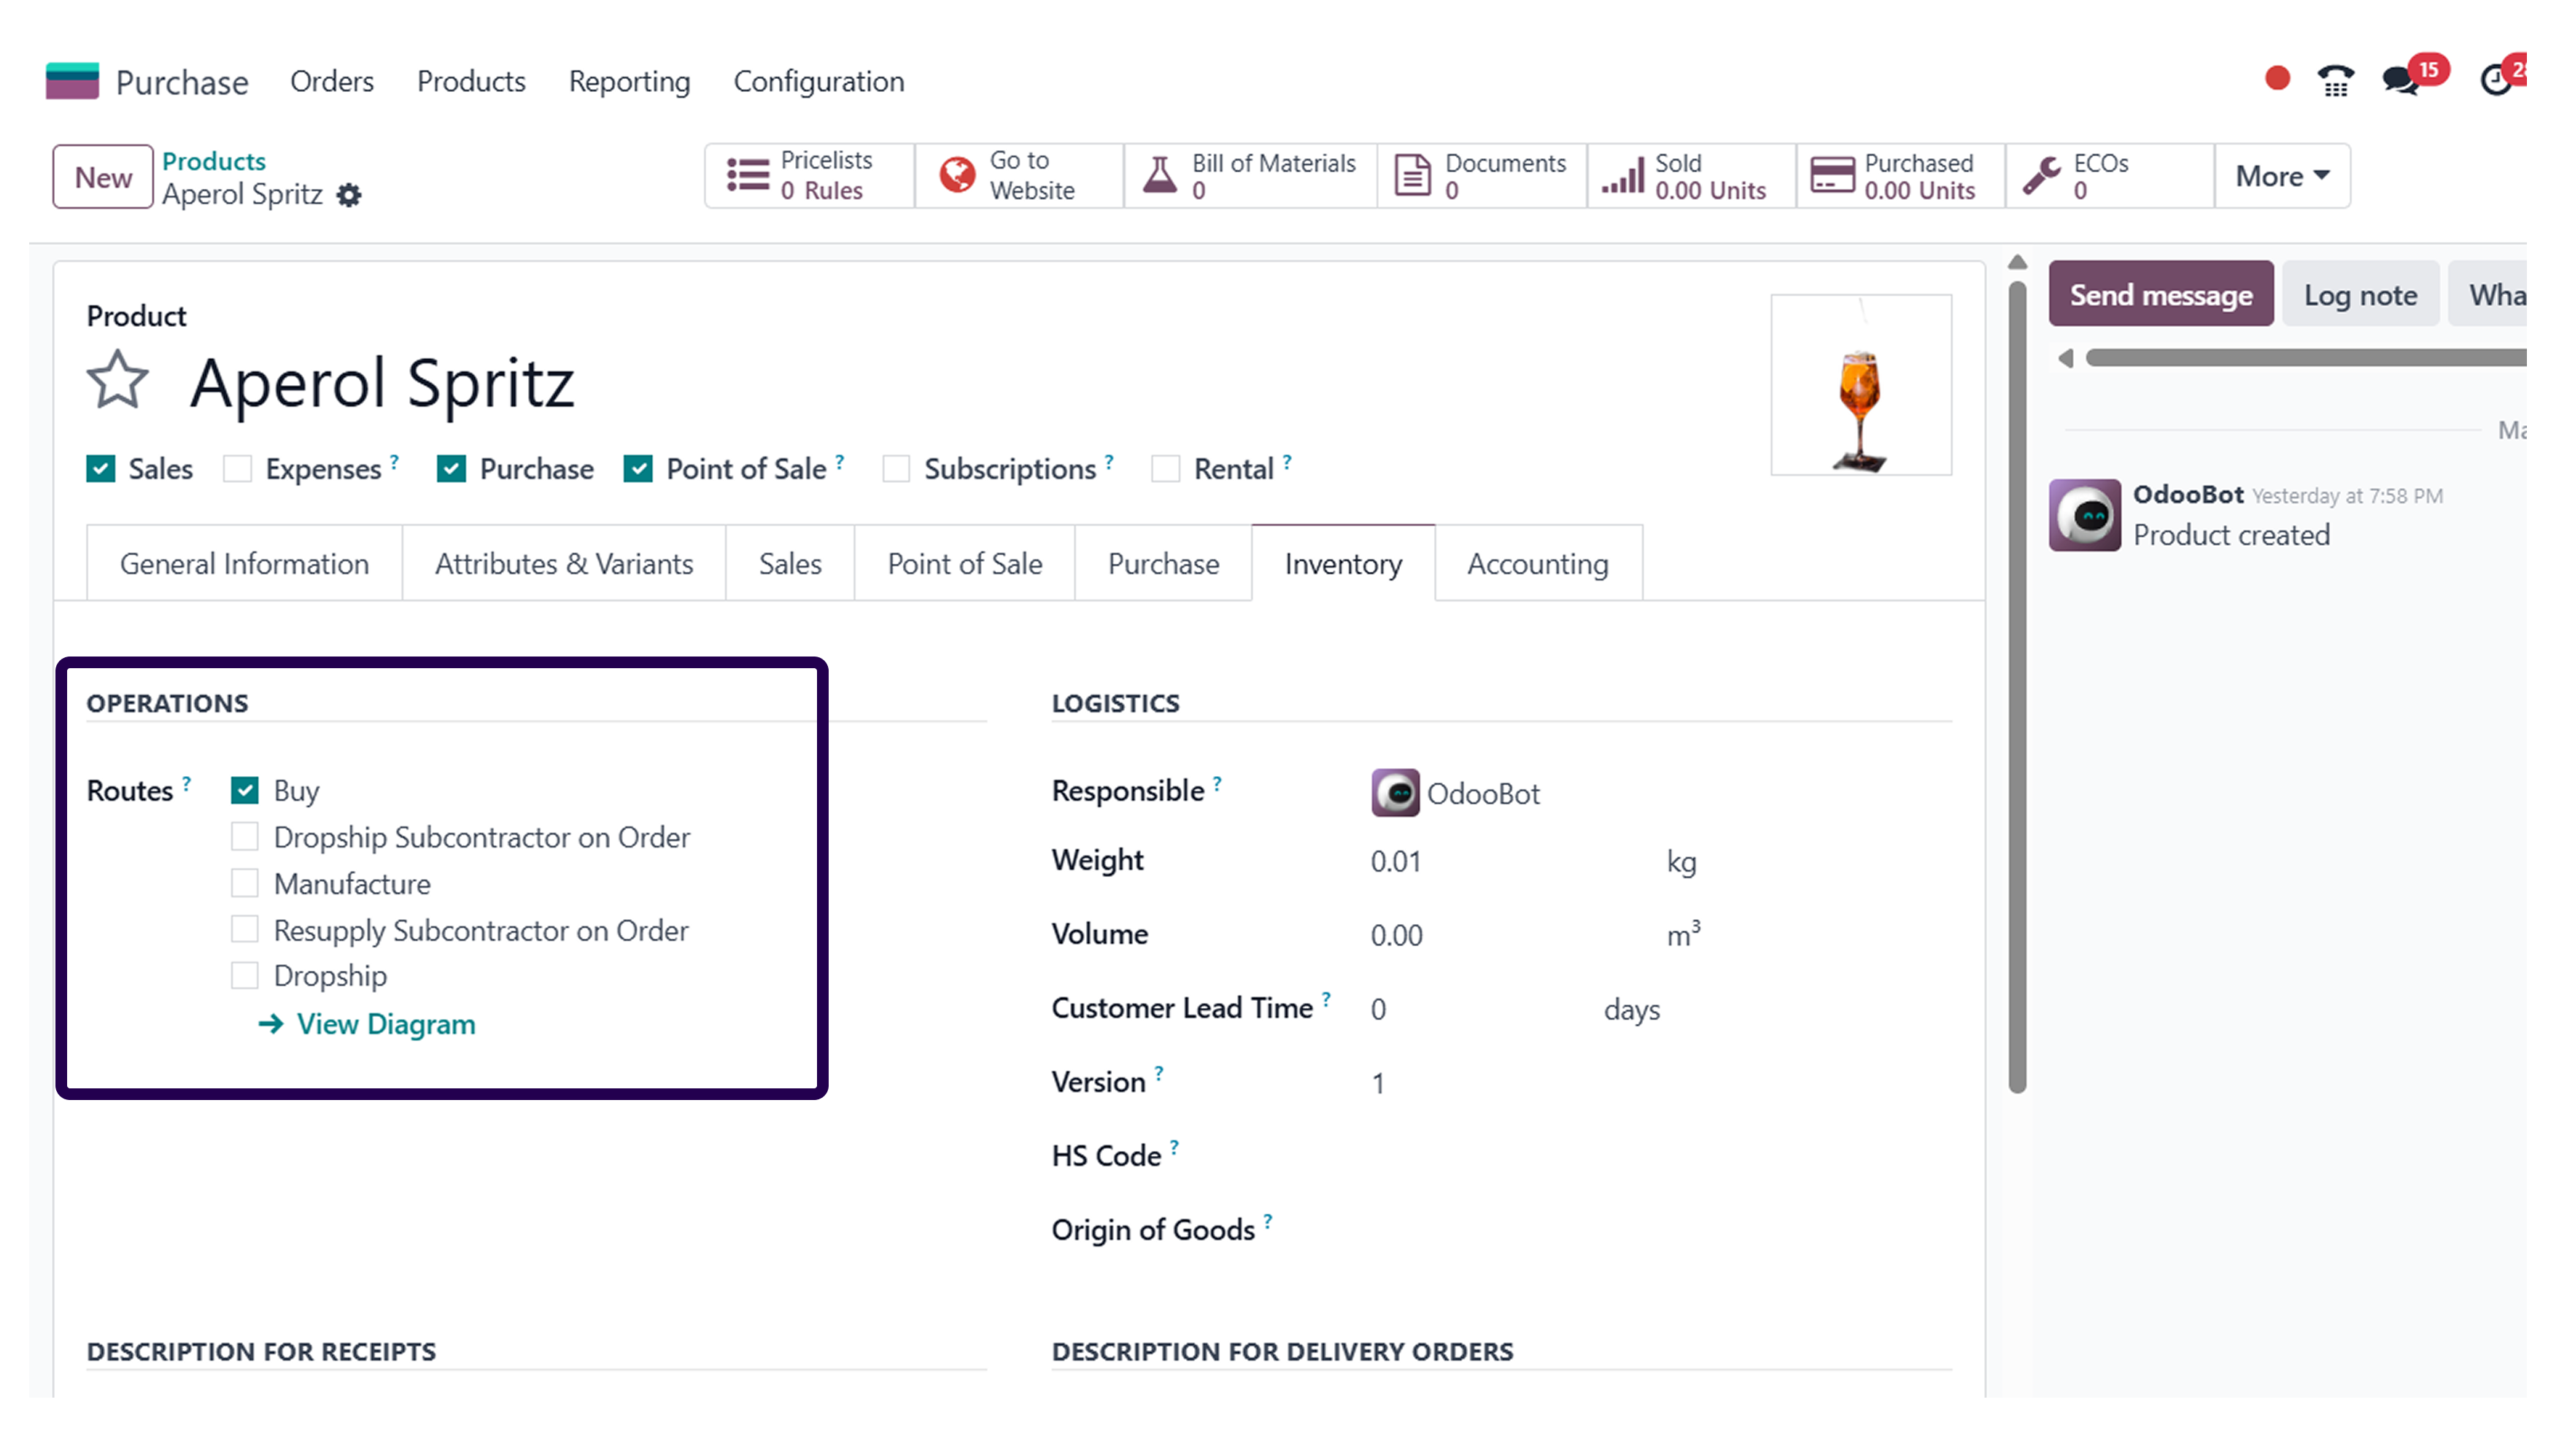Open Go to Website globe button
Screen dimensions: 2559x1456
(x=1019, y=176)
